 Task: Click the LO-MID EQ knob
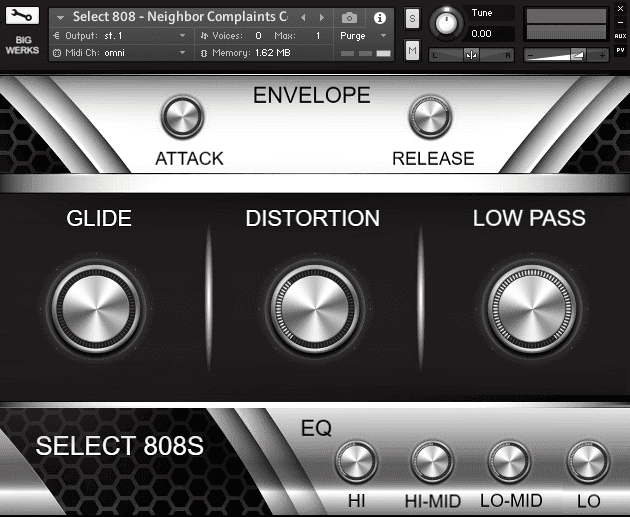(x=509, y=462)
